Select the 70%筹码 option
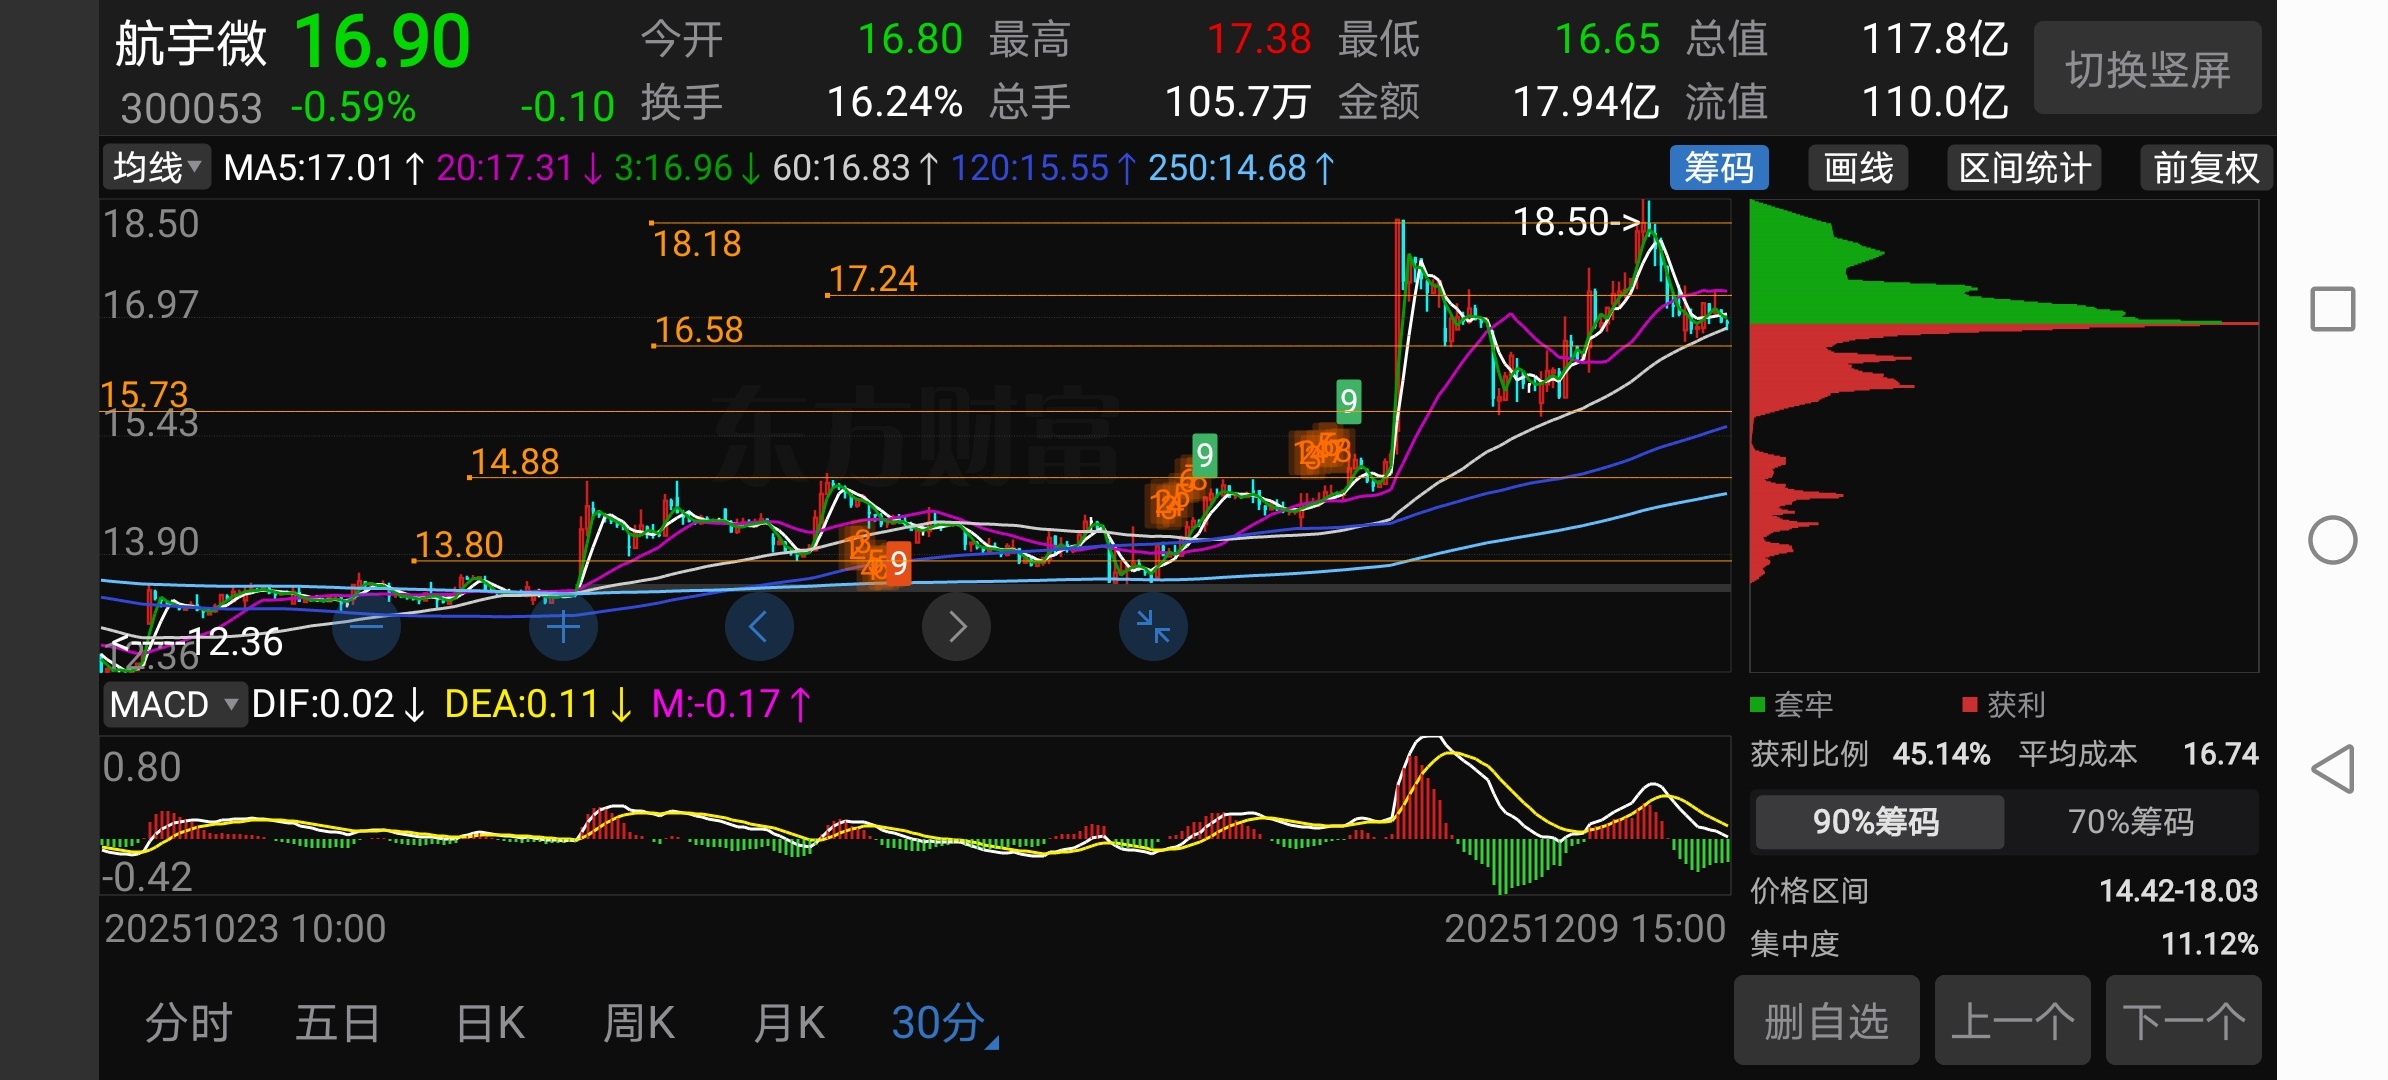 click(2130, 822)
